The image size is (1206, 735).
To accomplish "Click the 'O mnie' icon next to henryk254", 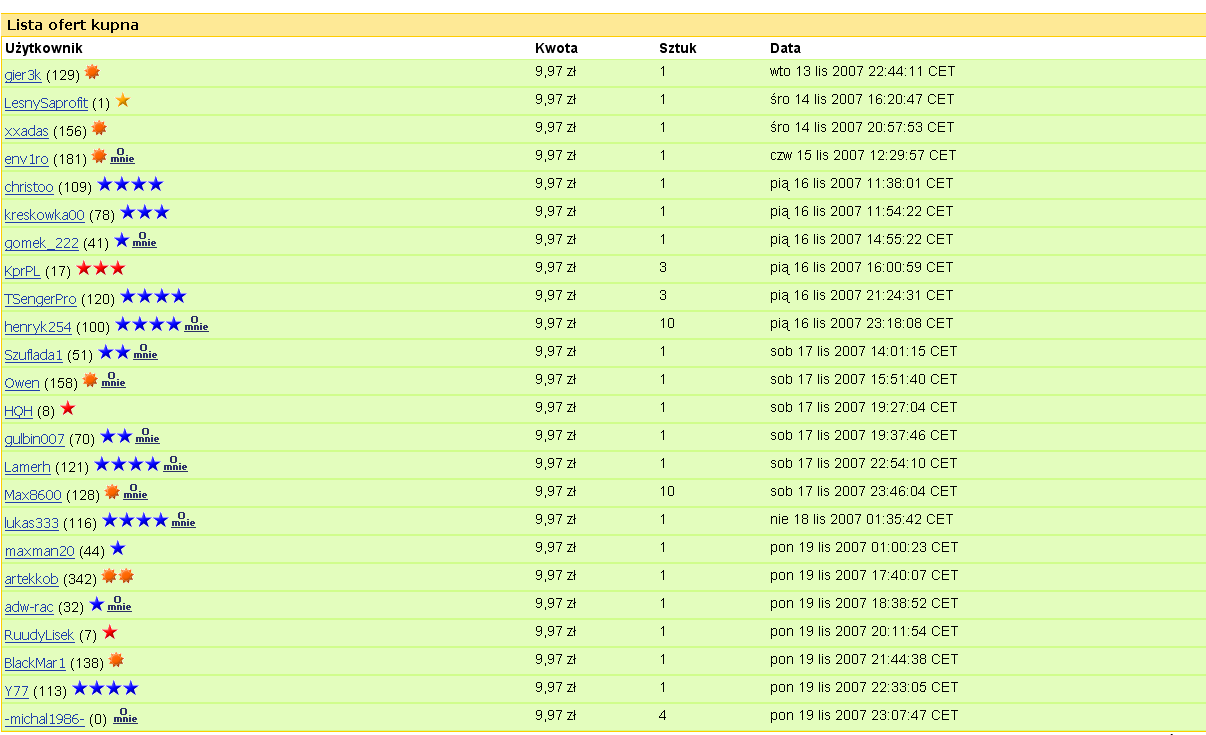I will point(197,325).
